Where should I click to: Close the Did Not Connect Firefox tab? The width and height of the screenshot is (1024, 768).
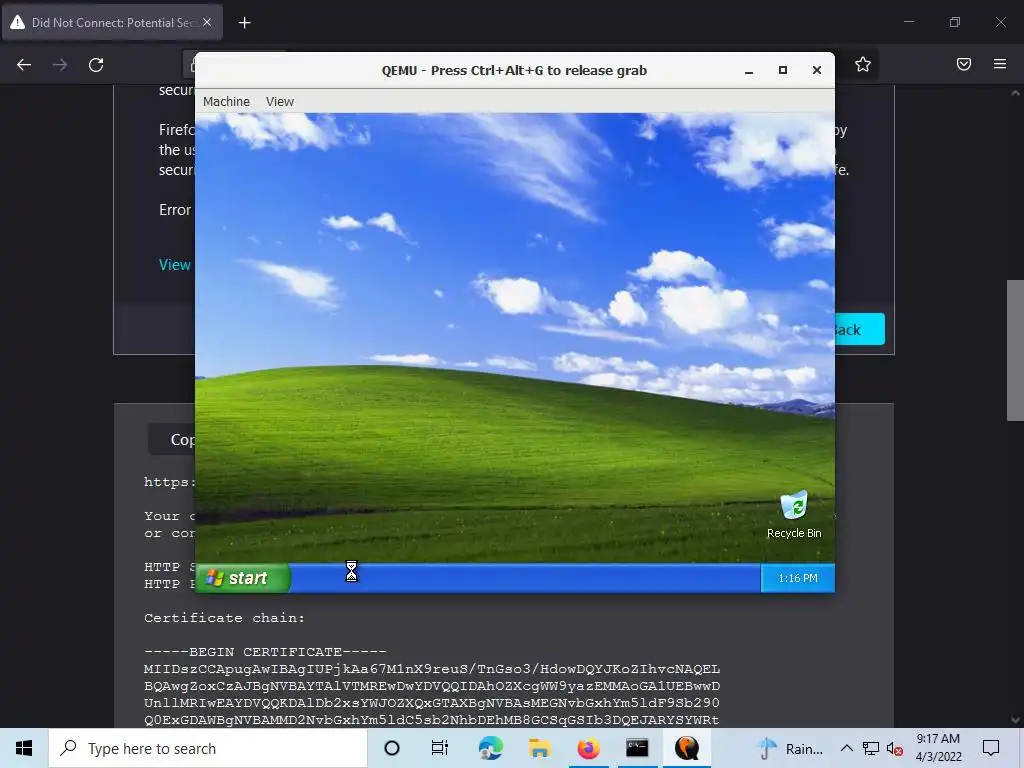click(x=207, y=22)
